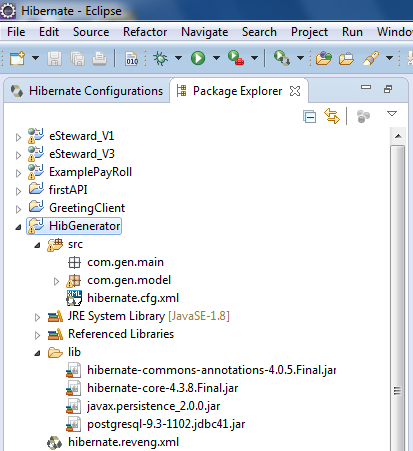
Task: Select postgresql-9.3-1102.jdbc41.jar
Action: click(x=166, y=424)
